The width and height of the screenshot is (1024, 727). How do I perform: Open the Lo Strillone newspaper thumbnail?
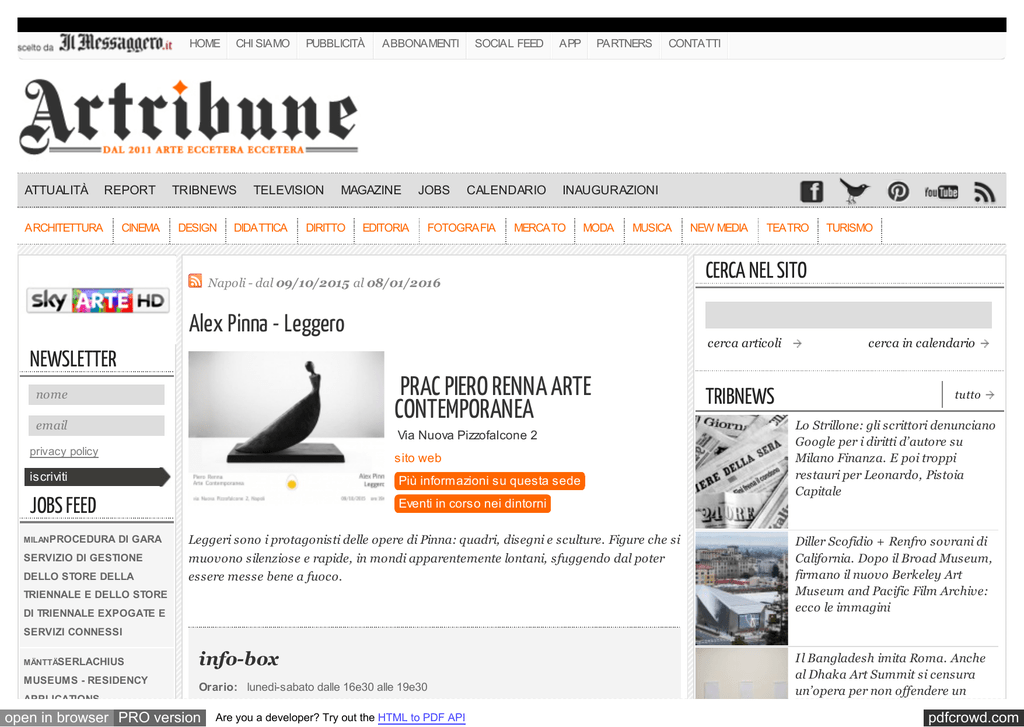(741, 472)
